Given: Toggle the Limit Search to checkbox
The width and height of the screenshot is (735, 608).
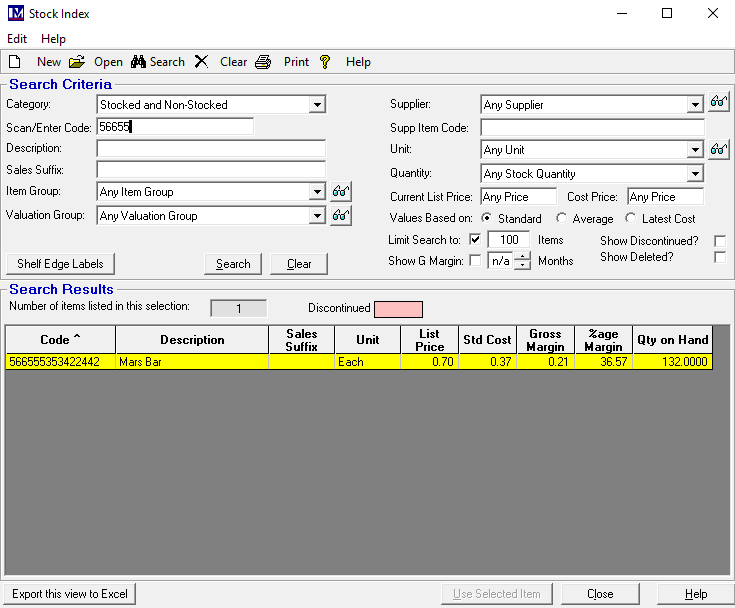Looking at the screenshot, I should pos(475,240).
